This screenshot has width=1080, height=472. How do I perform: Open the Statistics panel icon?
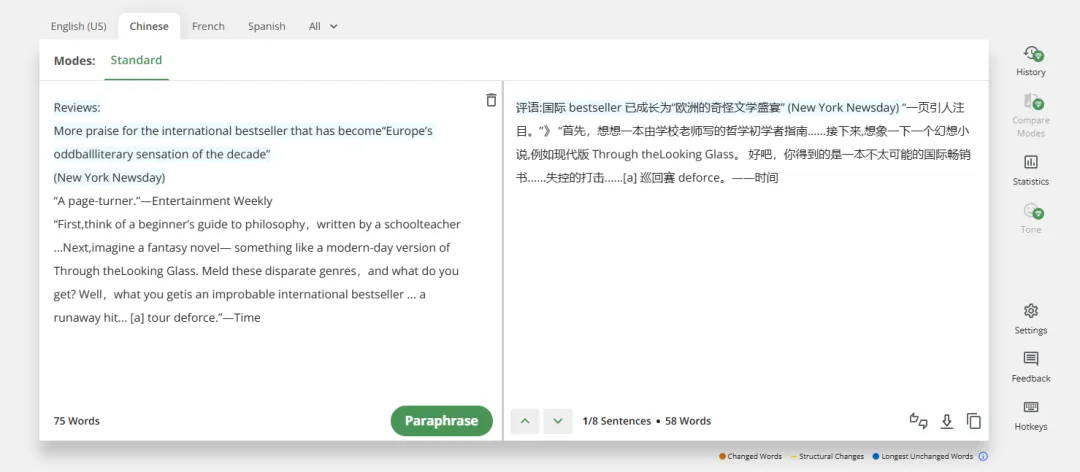pos(1030,163)
